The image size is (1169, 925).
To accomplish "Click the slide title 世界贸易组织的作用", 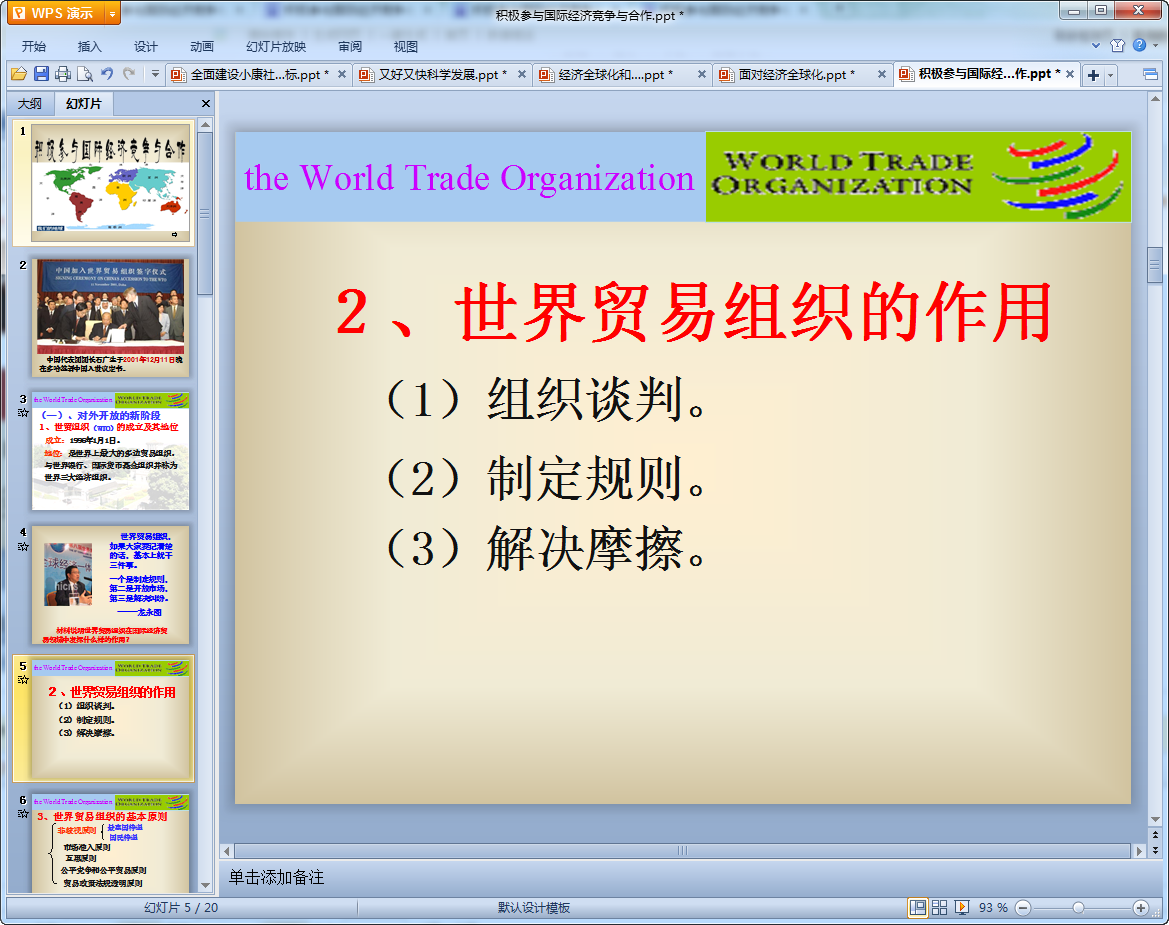I will coord(693,312).
